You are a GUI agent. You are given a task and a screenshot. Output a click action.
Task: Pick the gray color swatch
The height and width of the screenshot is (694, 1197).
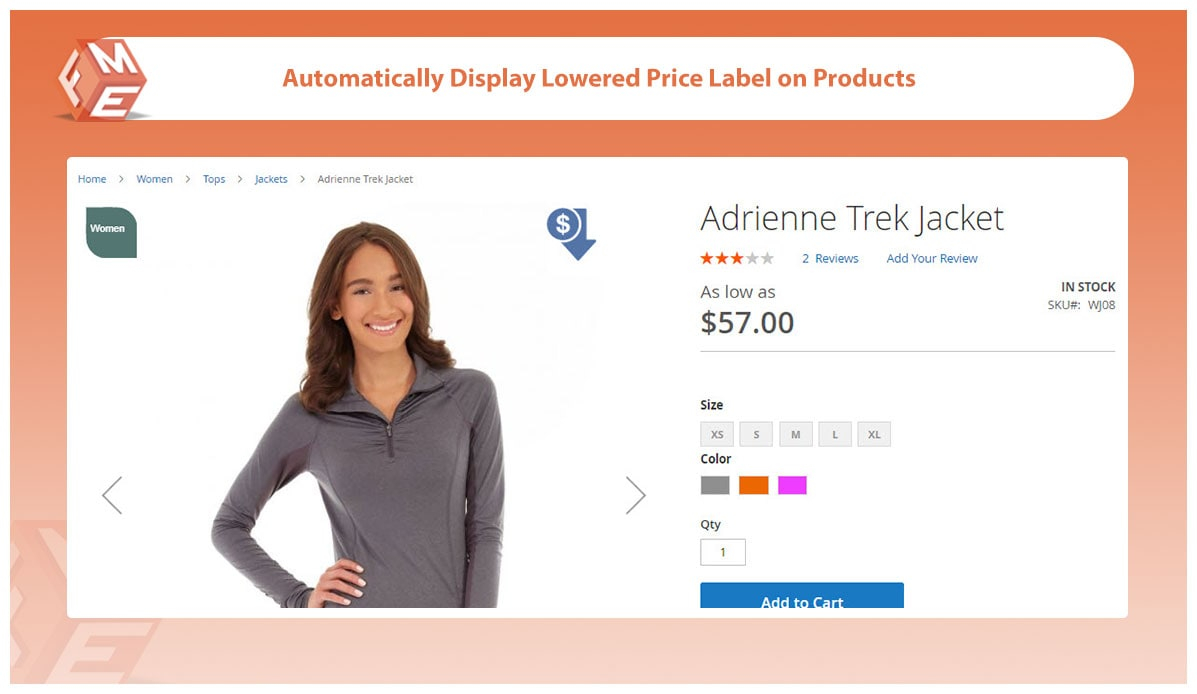click(715, 486)
